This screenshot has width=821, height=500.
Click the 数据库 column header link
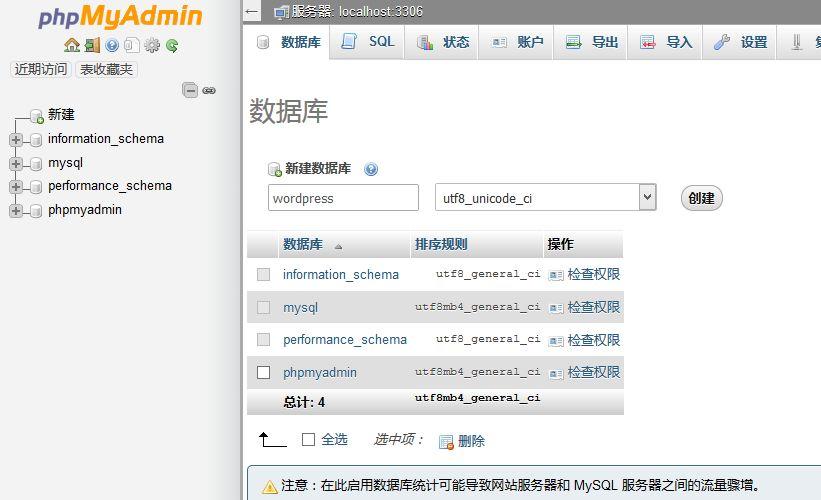303,245
